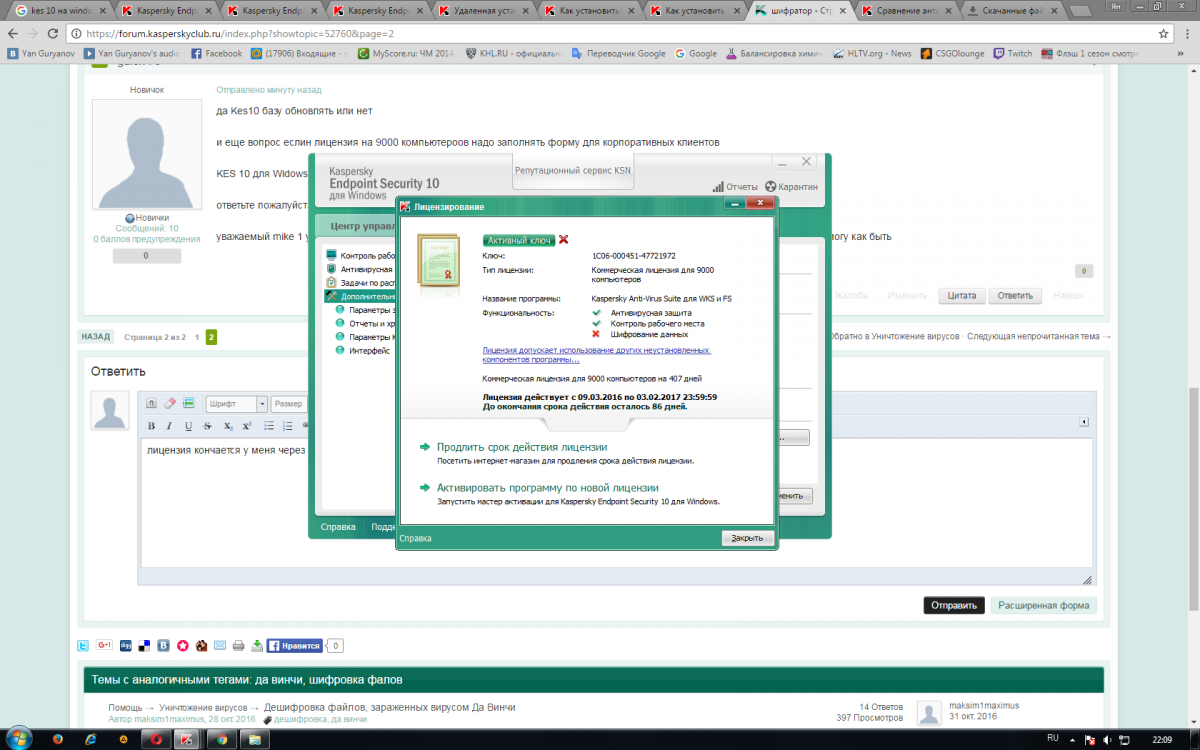1200x750 pixels.
Task: Open Справка link in the licensing dialog
Action: [x=415, y=538]
